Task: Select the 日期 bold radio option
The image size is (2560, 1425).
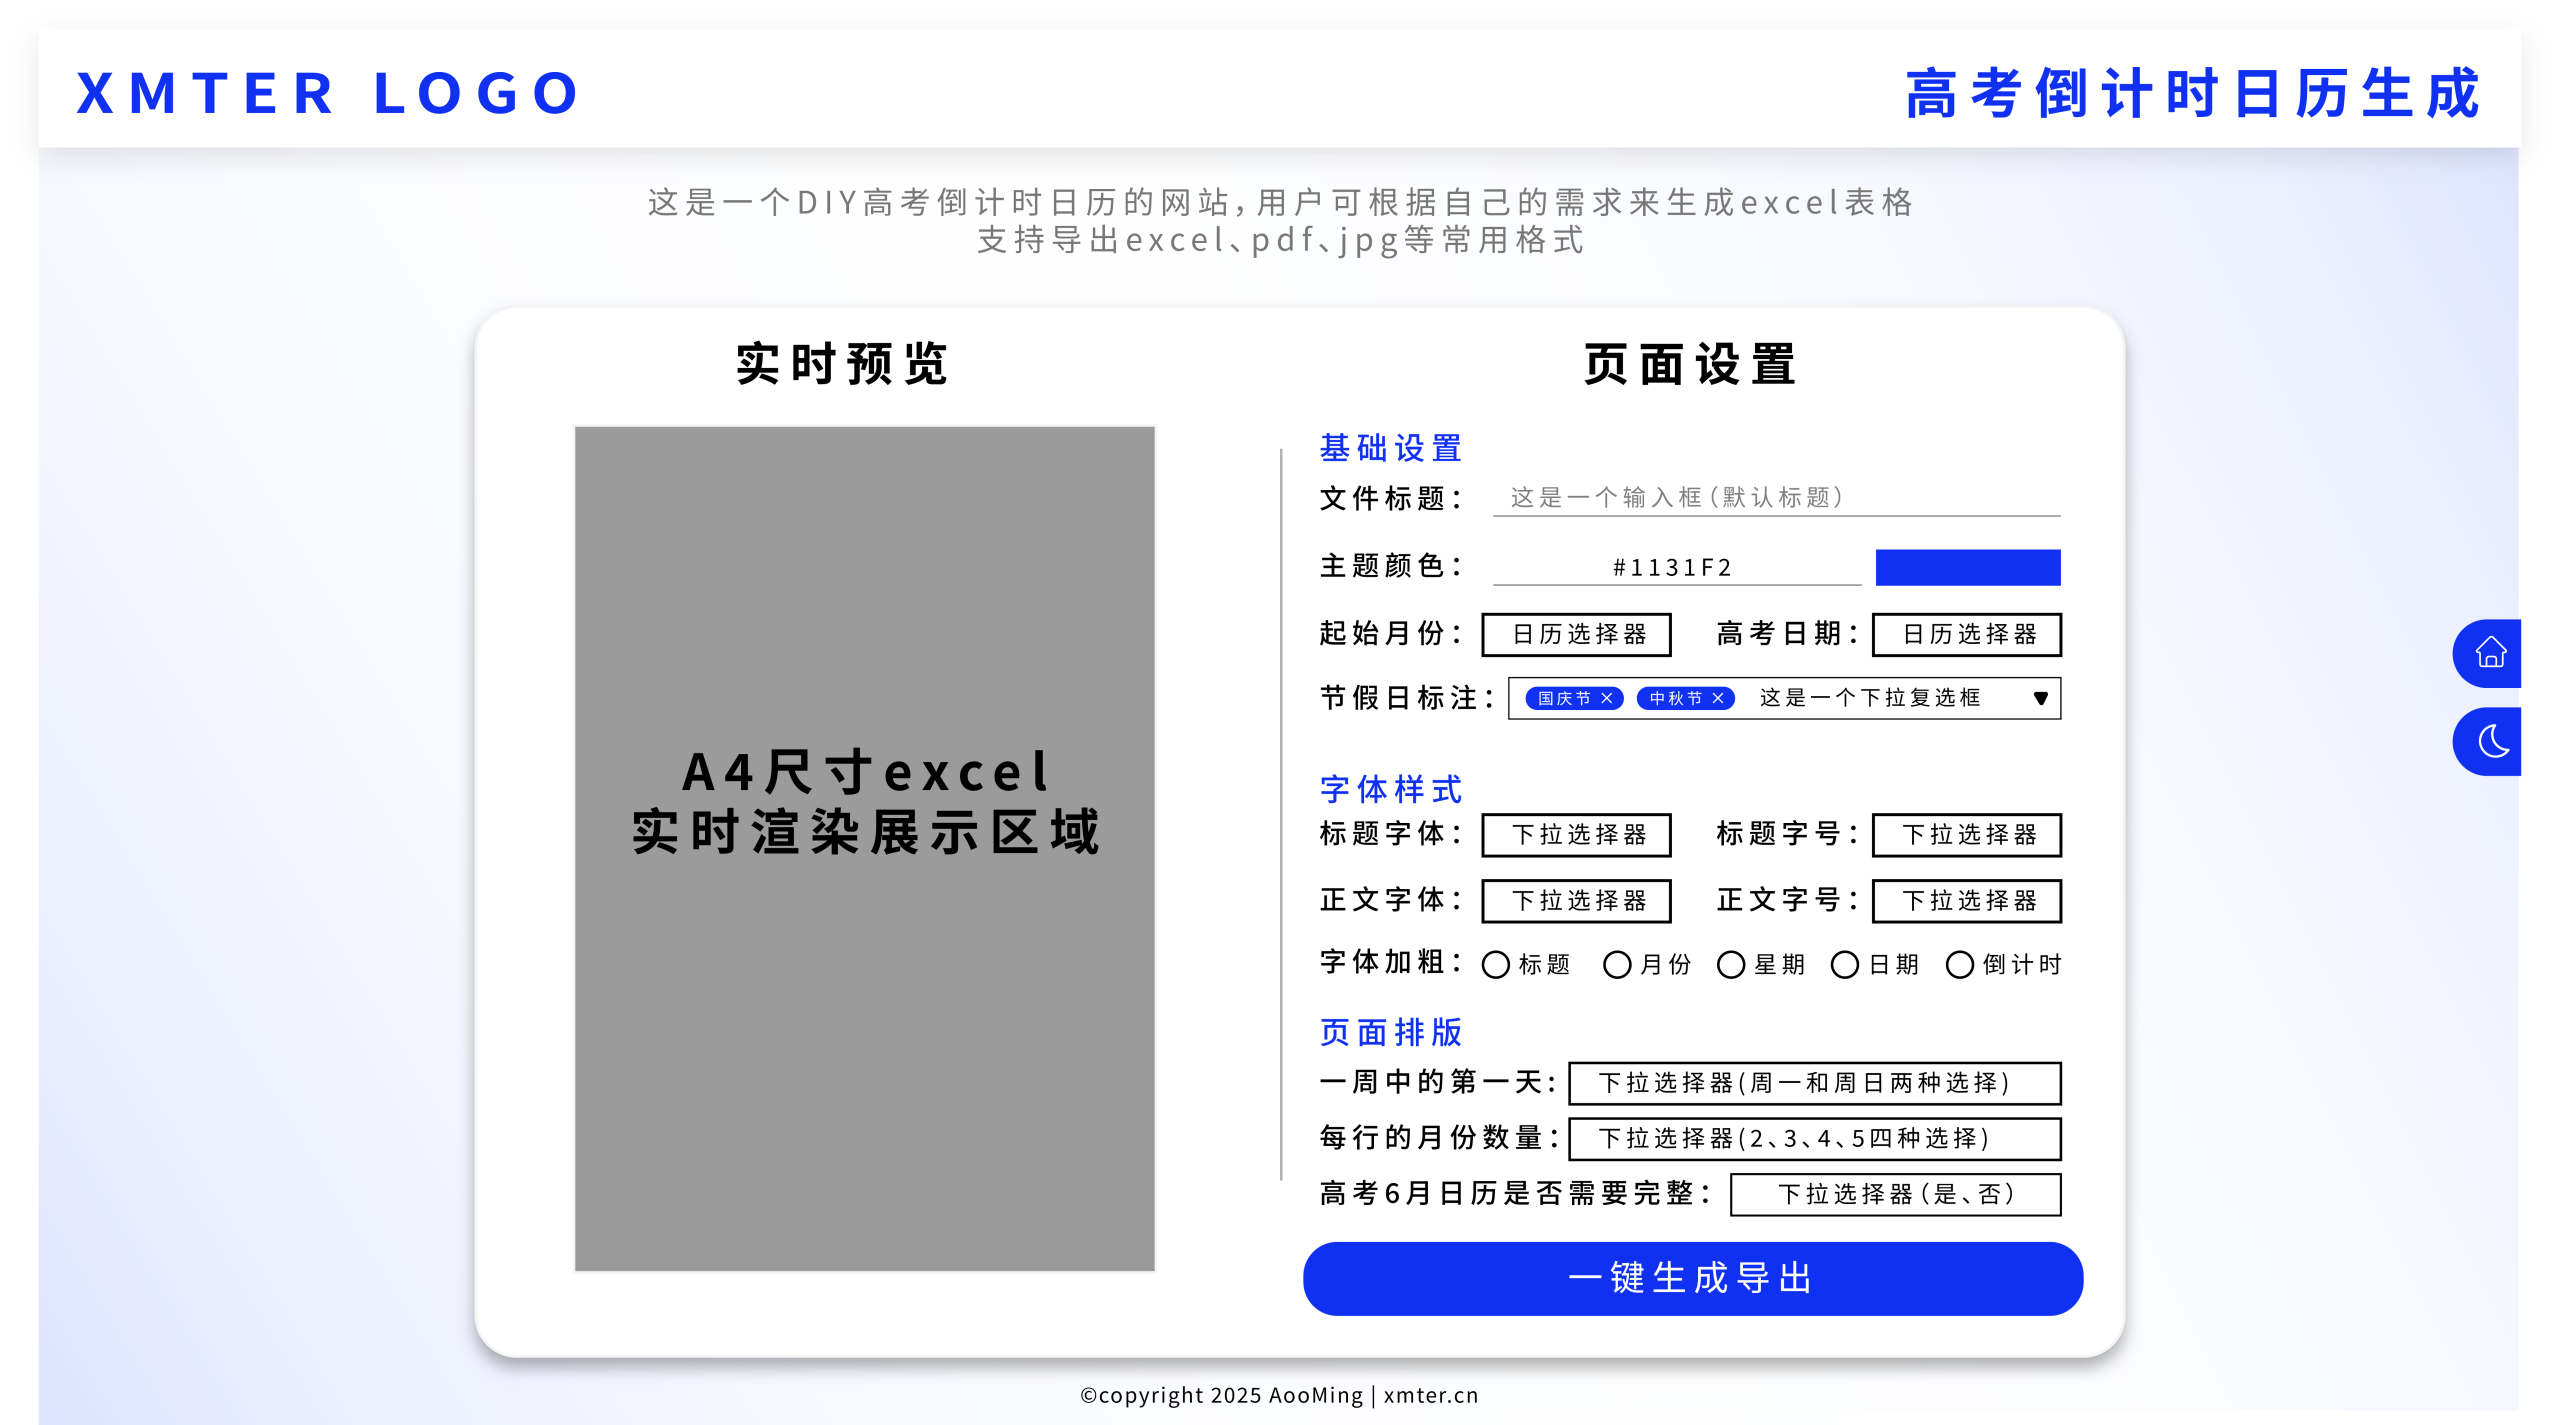Action: pyautogui.click(x=1845, y=965)
